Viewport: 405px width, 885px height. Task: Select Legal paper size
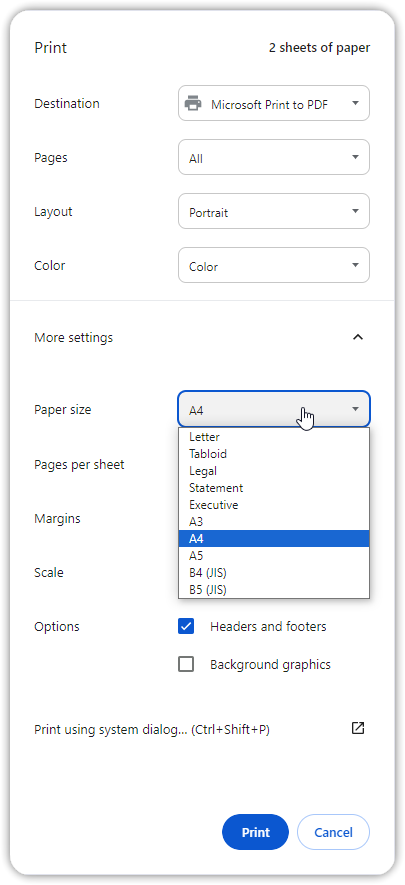(x=274, y=471)
